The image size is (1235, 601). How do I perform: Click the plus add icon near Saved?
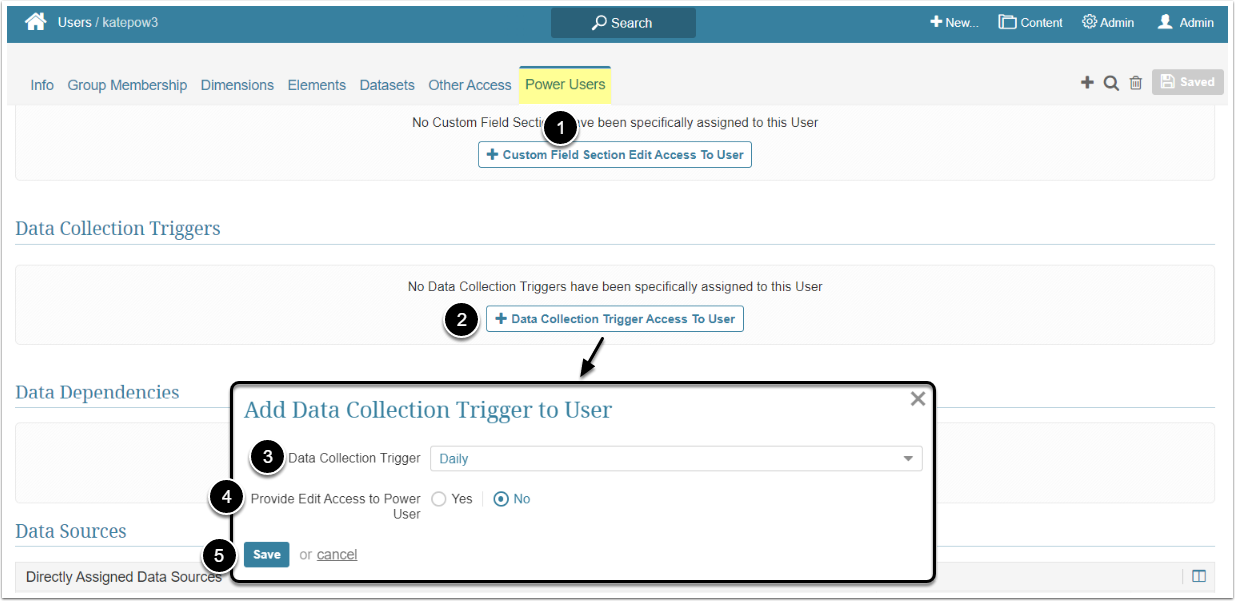pos(1087,83)
